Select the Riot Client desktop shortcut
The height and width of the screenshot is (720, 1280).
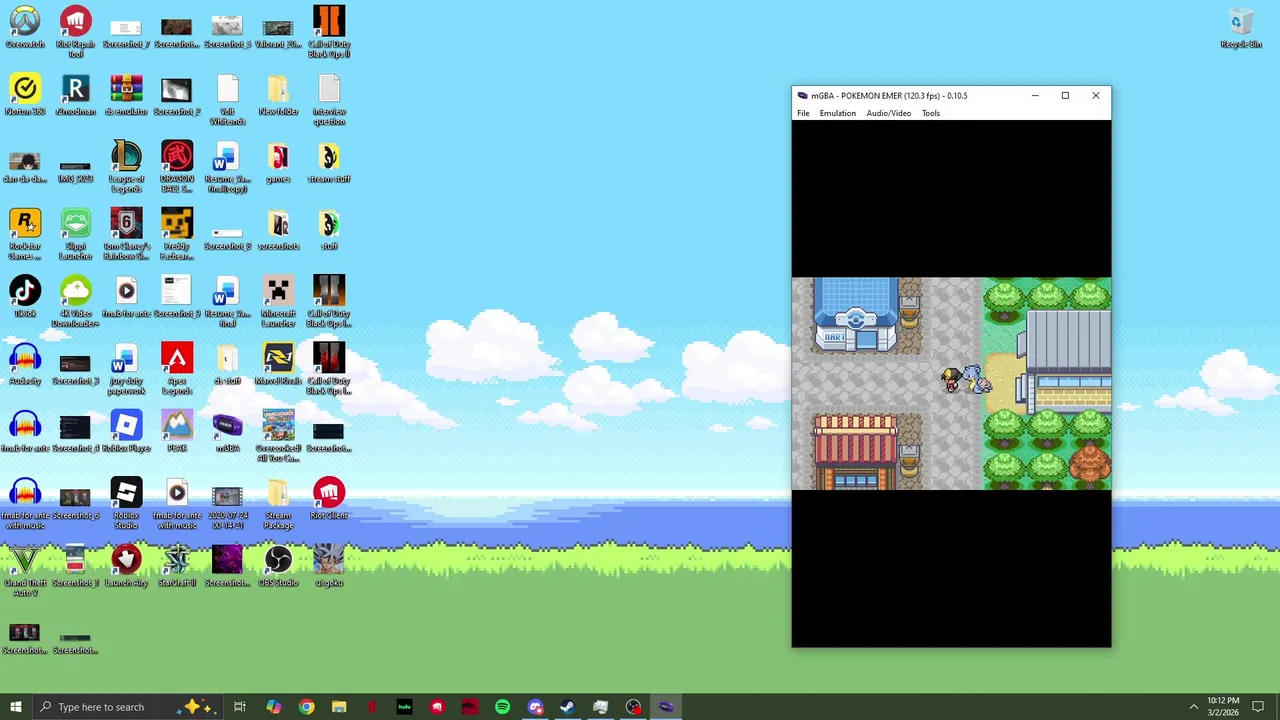pos(329,499)
